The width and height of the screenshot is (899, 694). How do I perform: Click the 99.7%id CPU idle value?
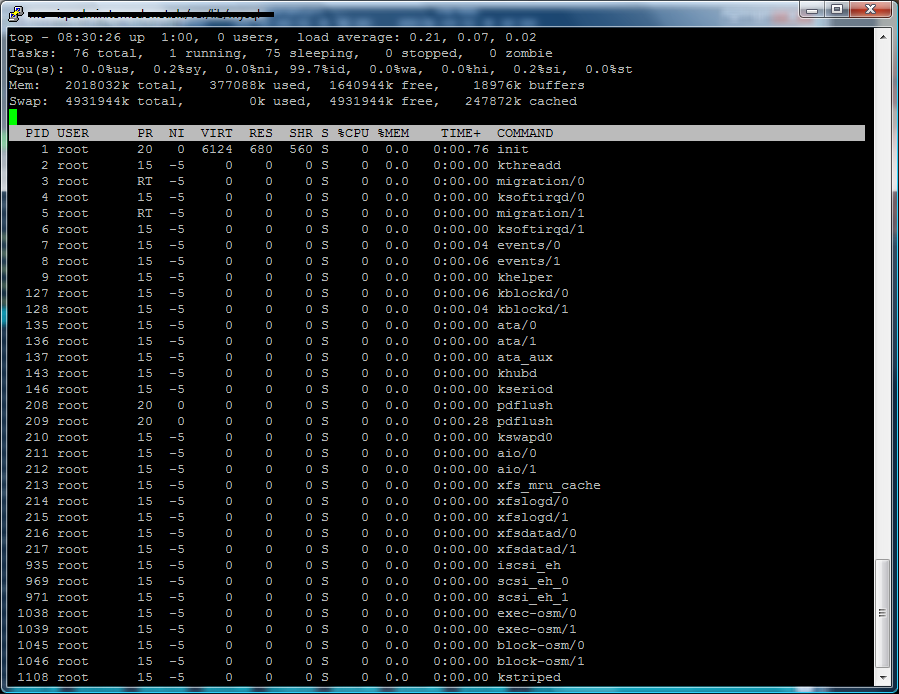pos(317,69)
